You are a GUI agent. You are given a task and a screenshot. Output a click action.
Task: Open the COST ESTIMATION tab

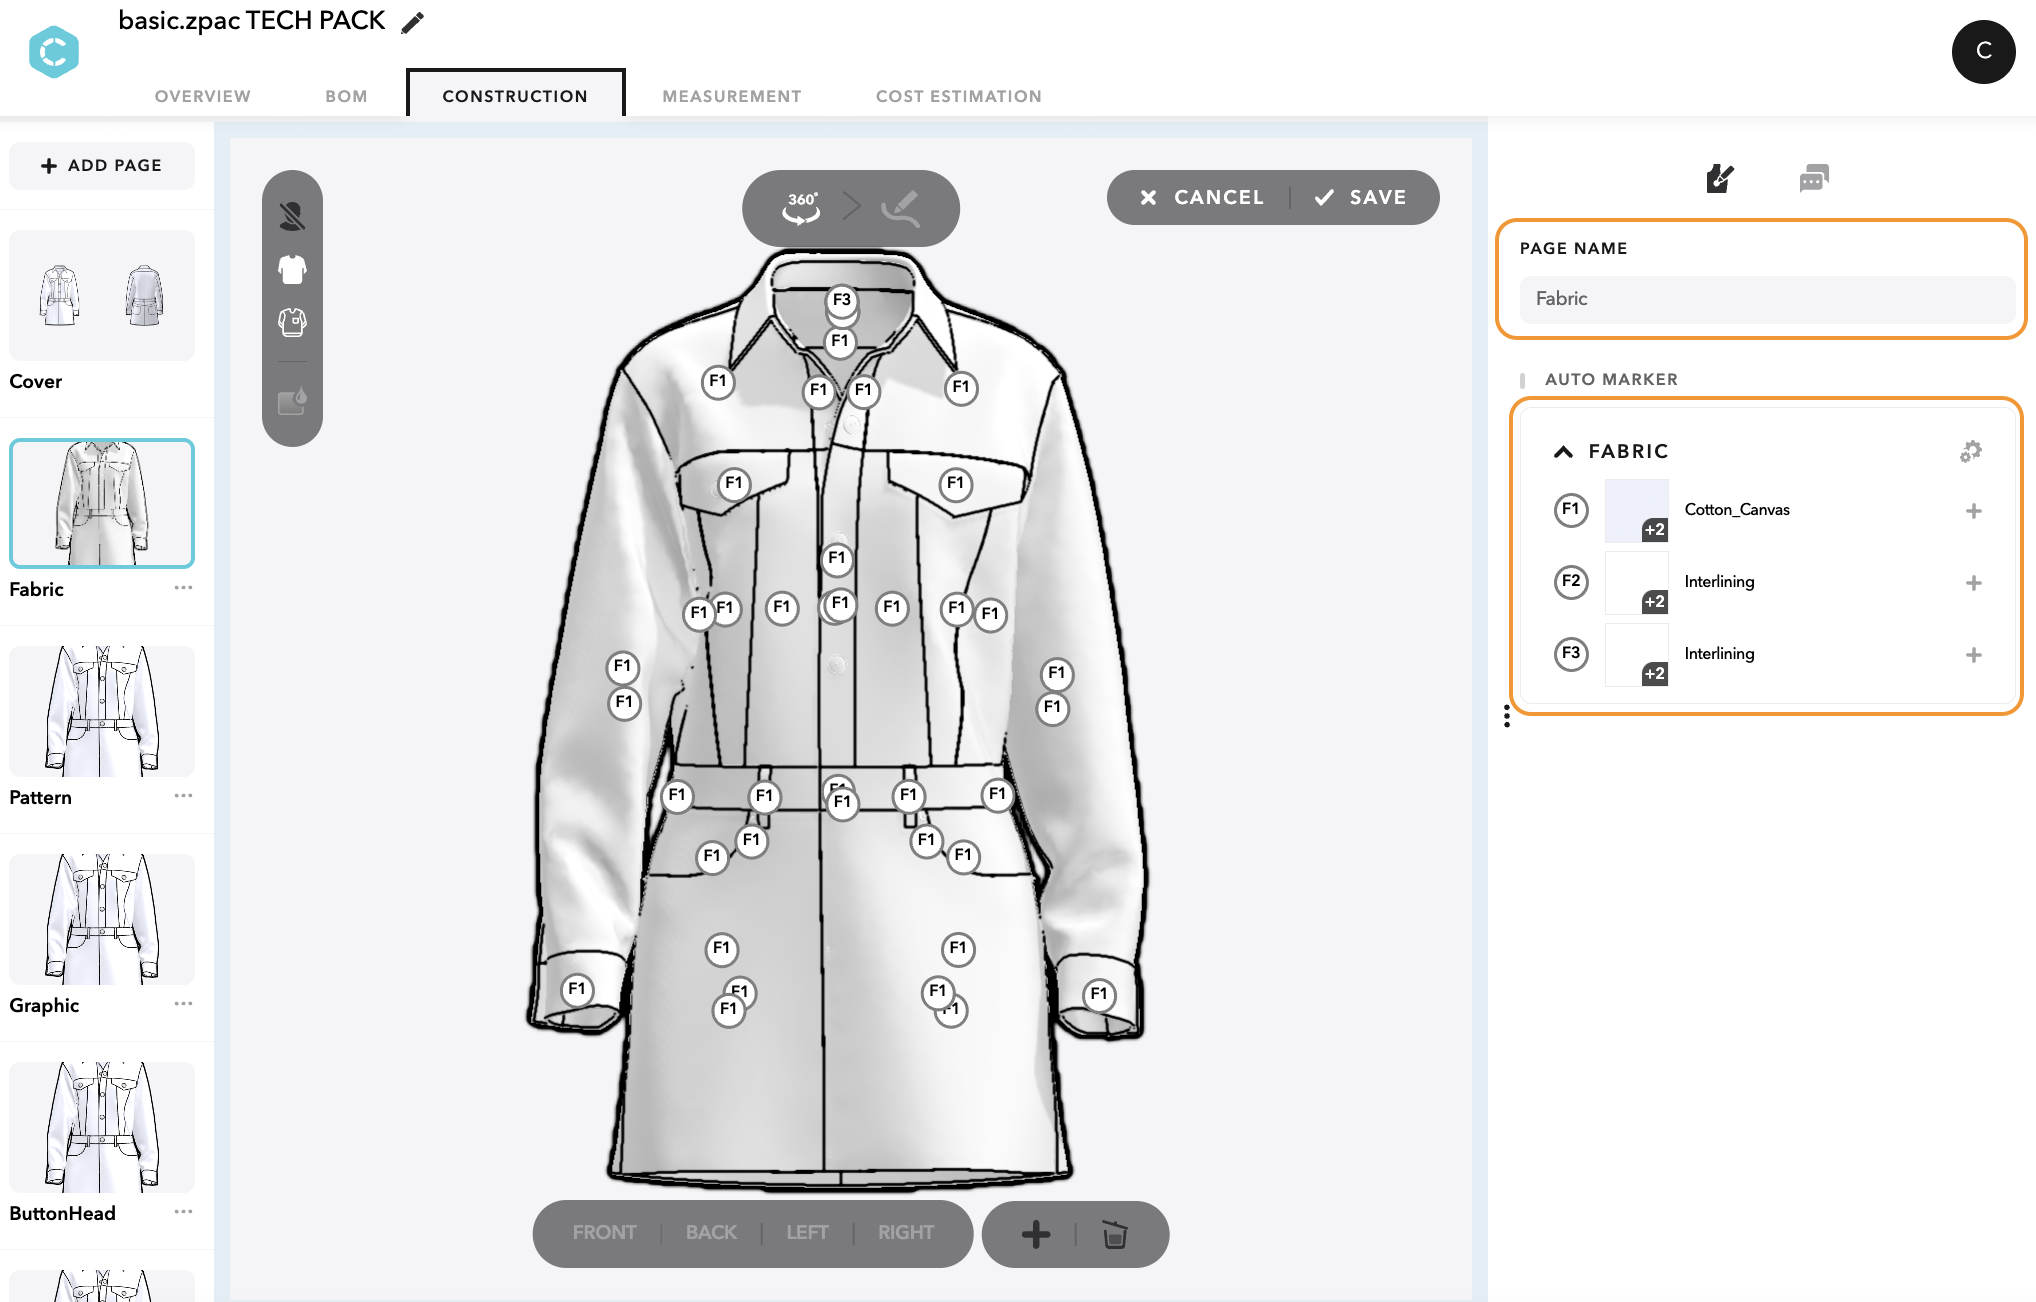[959, 96]
